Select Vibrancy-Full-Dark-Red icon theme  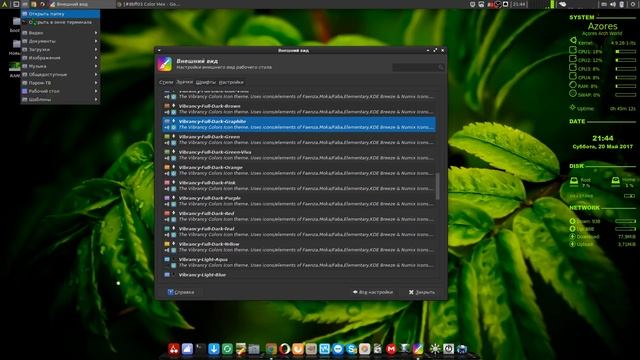point(299,216)
